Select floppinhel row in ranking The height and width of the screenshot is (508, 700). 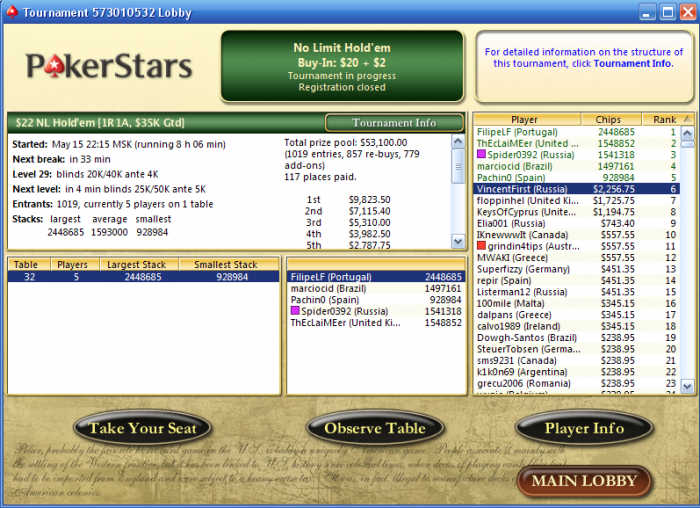[x=577, y=200]
